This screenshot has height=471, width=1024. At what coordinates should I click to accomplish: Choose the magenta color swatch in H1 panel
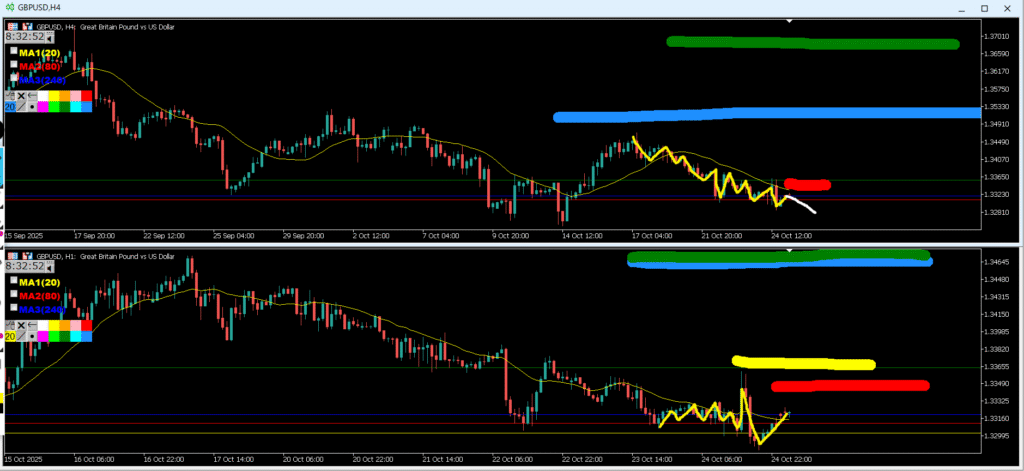point(43,337)
